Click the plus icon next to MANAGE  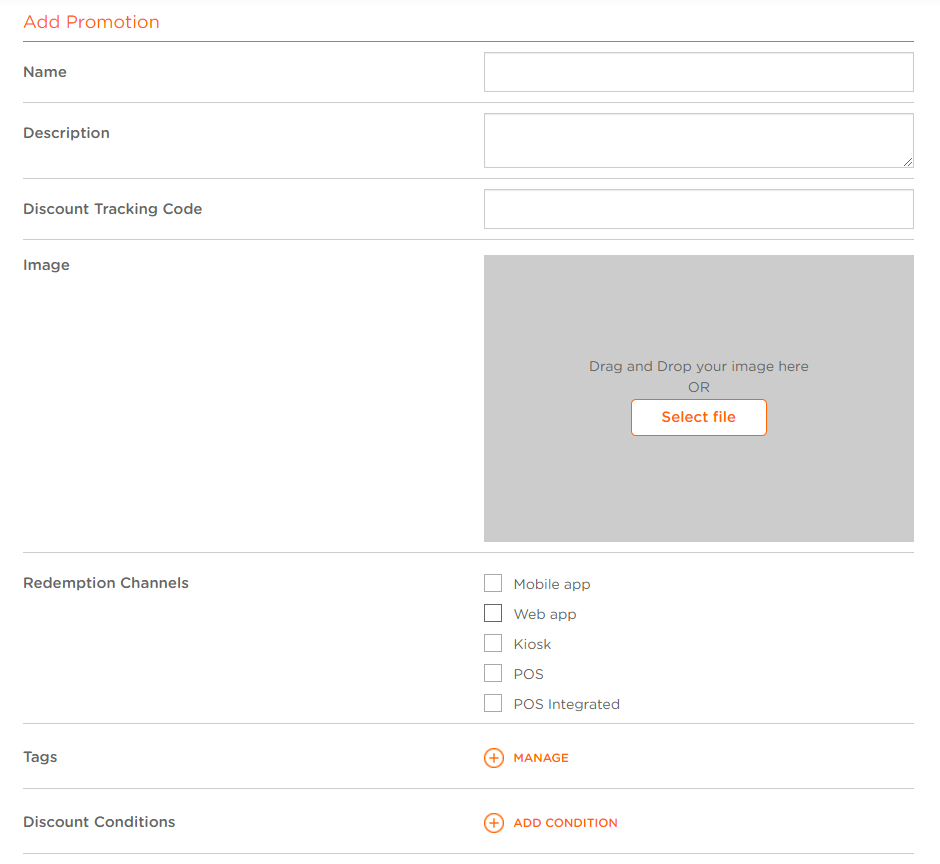tap(493, 758)
